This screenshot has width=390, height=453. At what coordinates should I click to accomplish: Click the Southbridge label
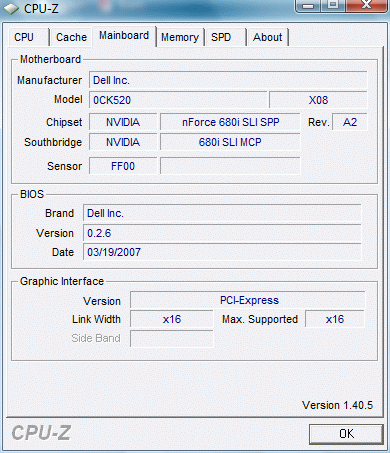point(53,142)
